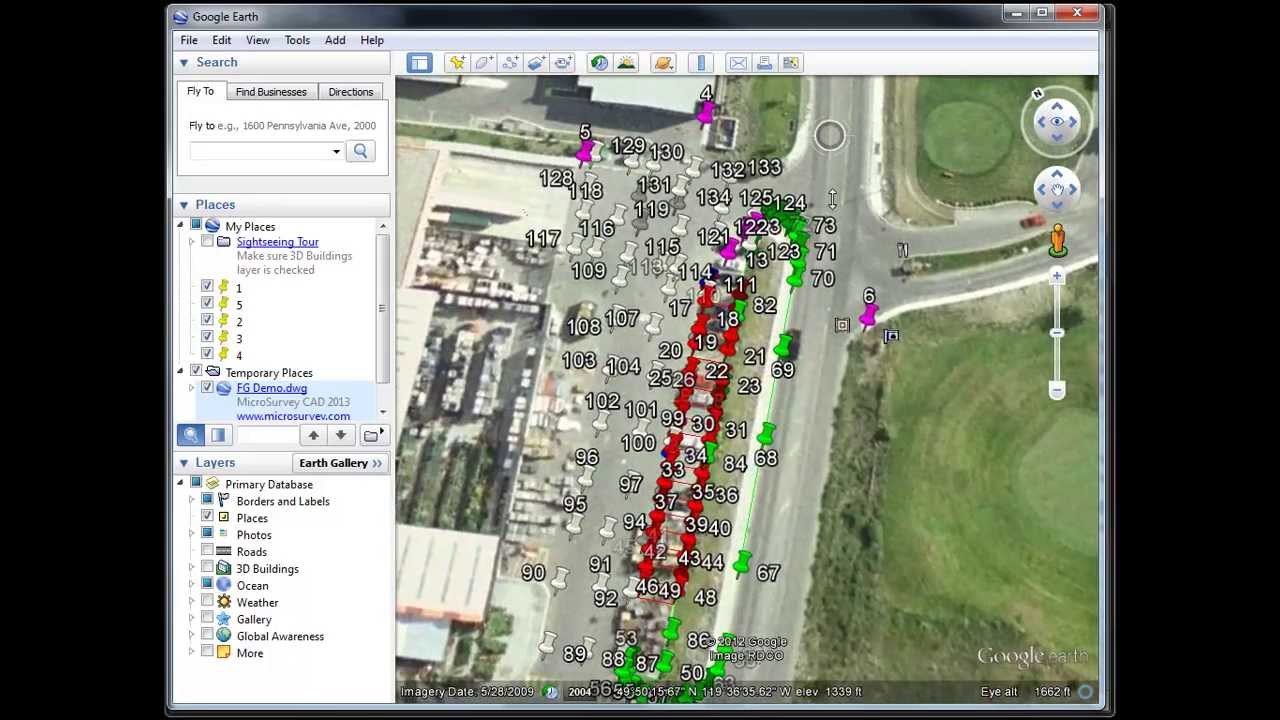
Task: Click View in Google Maps icon
Action: coord(791,63)
